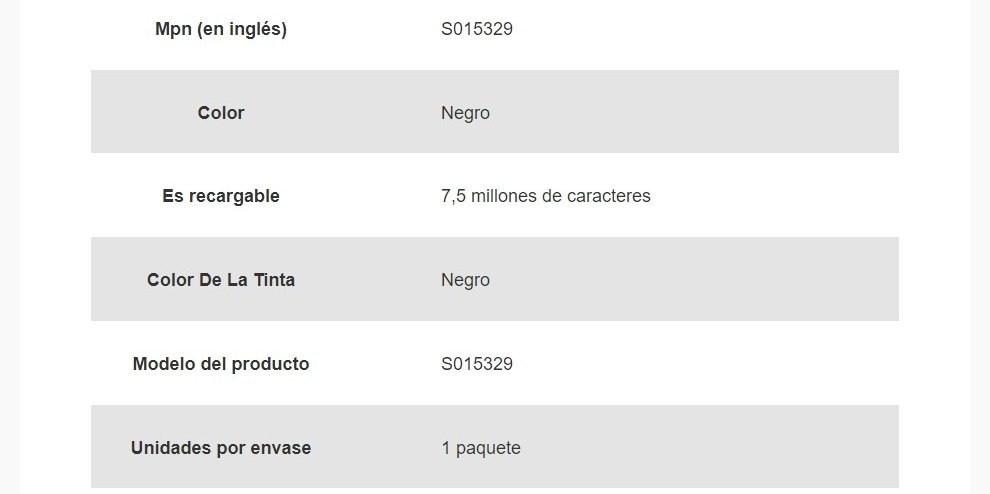Click the word "Tinta" in the label
990x494 pixels.
pyautogui.click(x=274, y=280)
